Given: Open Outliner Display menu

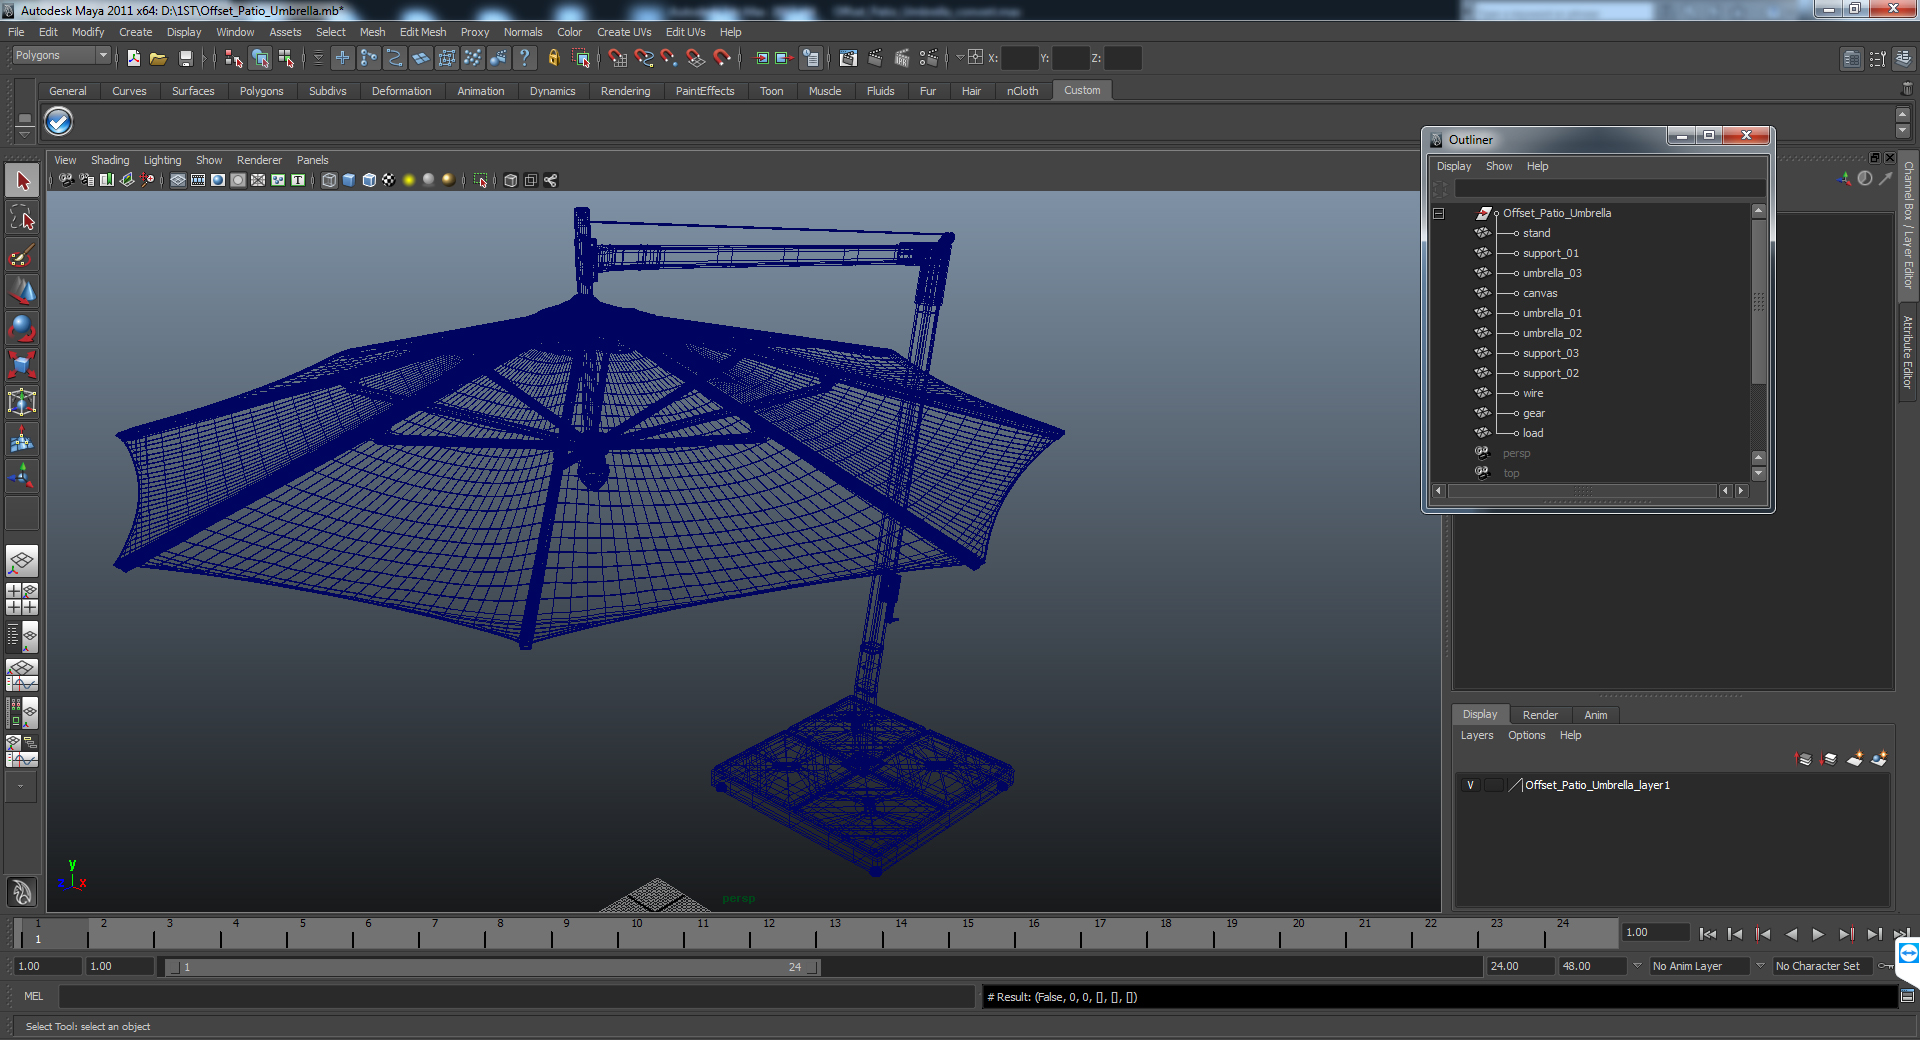Looking at the screenshot, I should (1454, 166).
